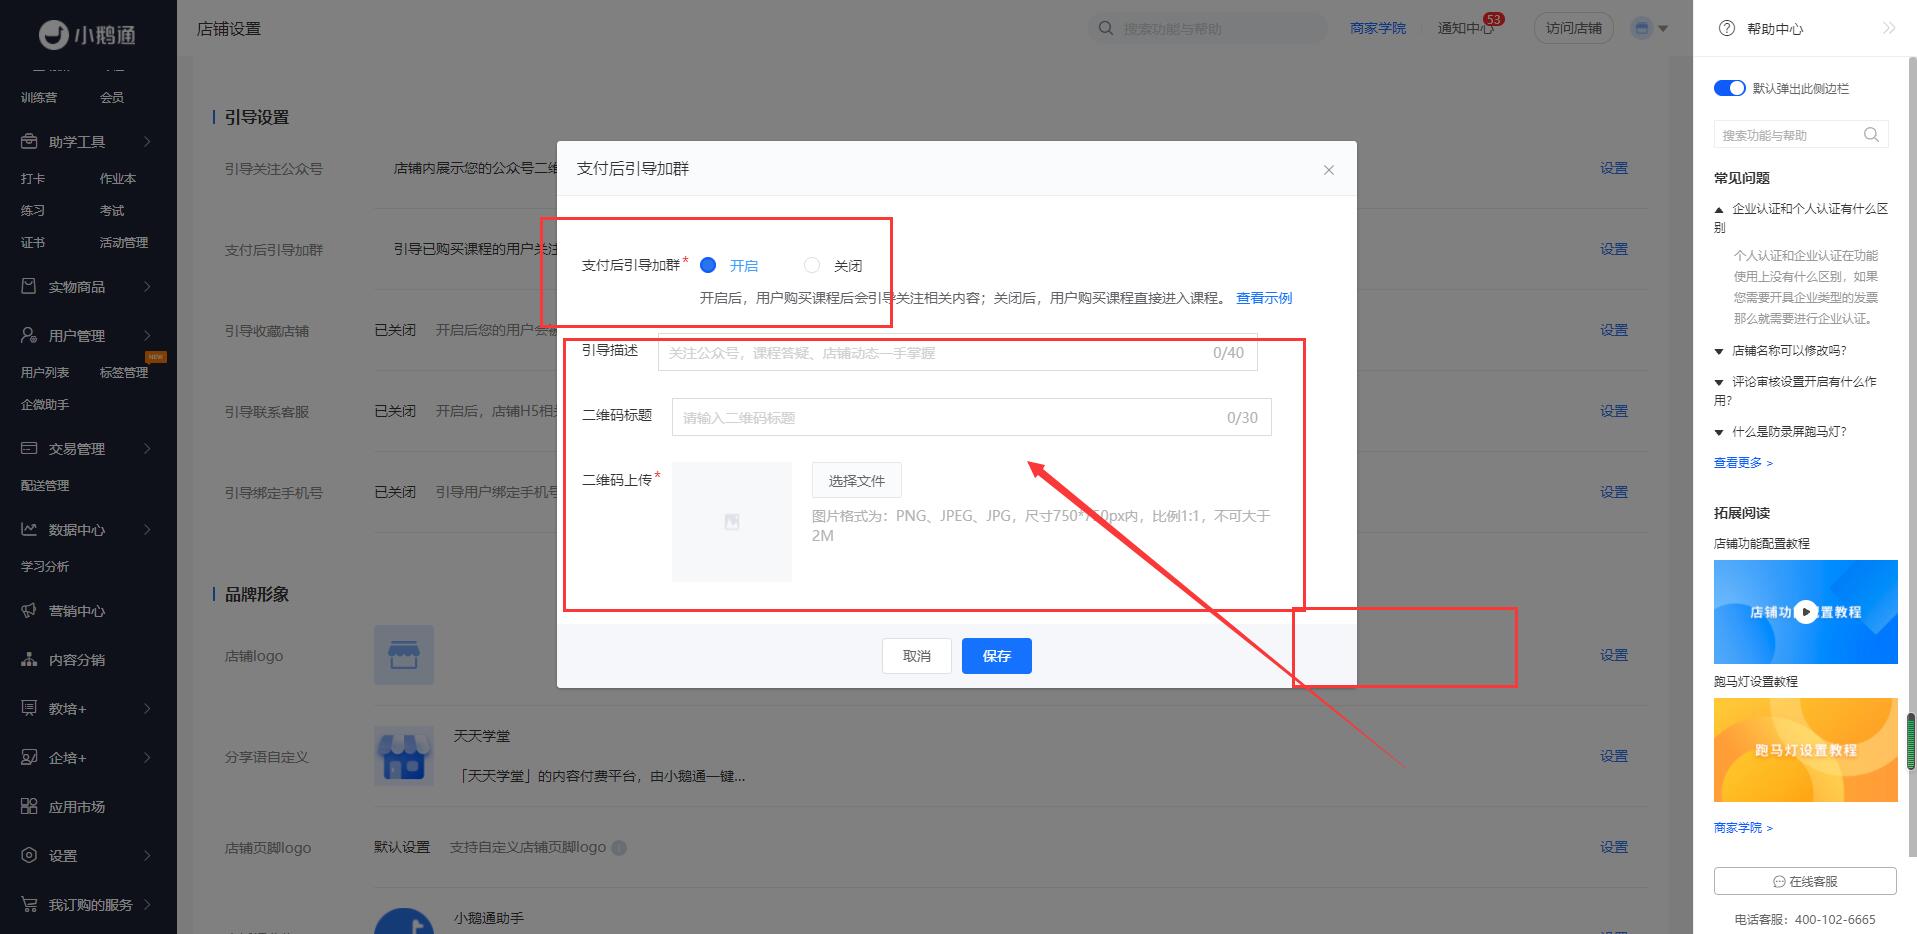Image resolution: width=1917 pixels, height=934 pixels.
Task: Open 用户列表 submenu item
Action: click(x=45, y=373)
